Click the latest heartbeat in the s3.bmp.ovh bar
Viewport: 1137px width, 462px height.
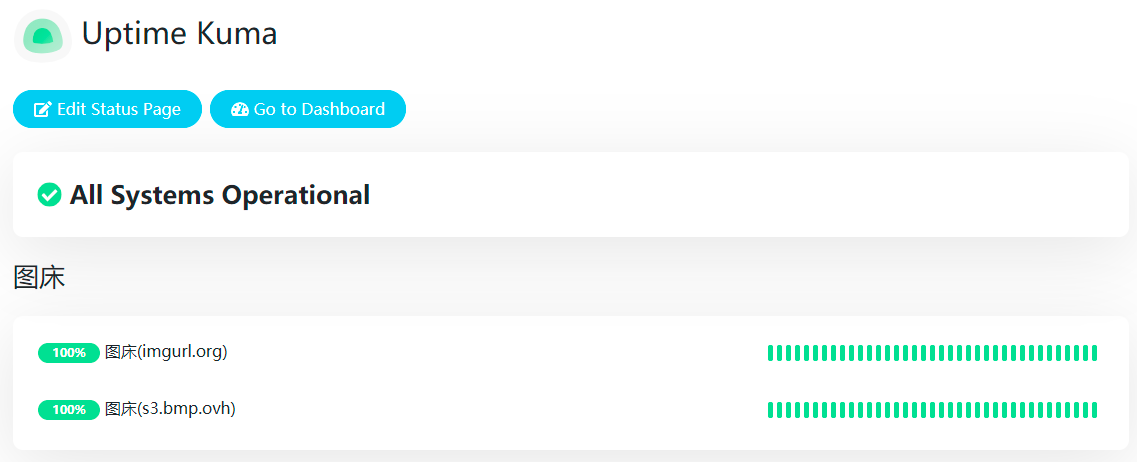click(x=1095, y=410)
